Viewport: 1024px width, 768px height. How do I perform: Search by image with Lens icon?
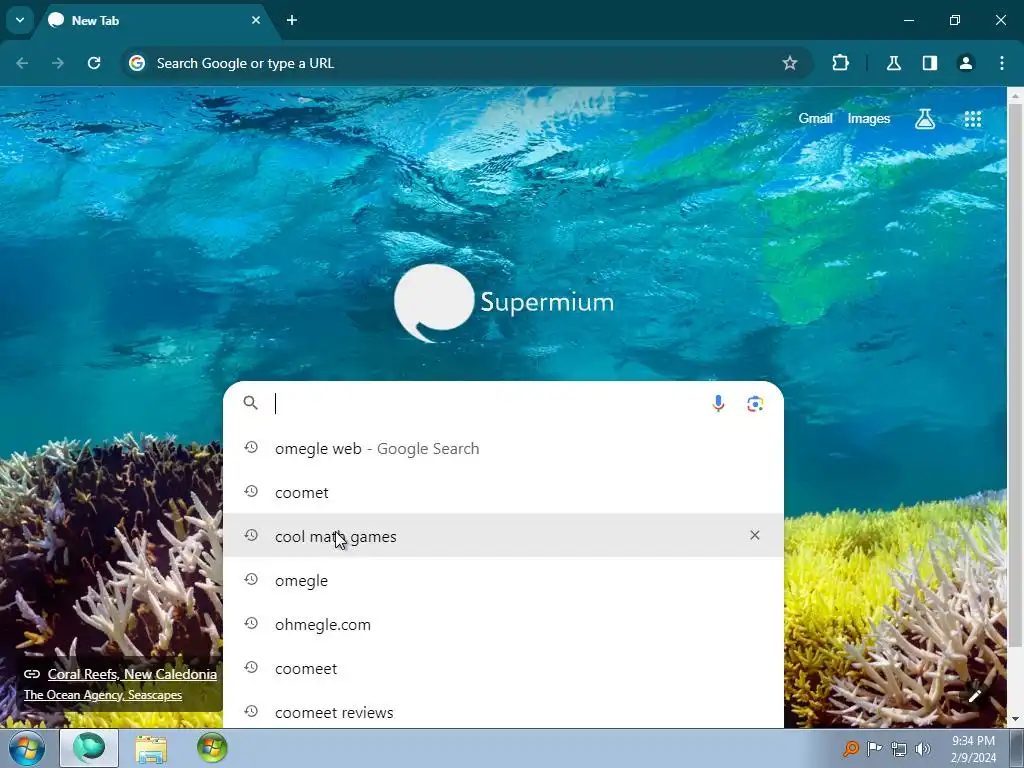tap(755, 404)
